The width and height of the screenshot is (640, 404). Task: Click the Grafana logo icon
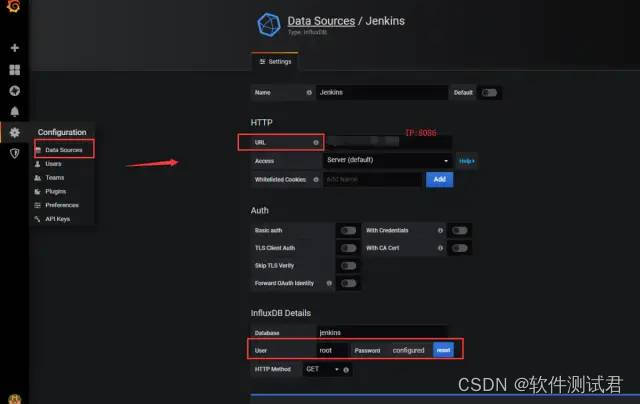coord(13,6)
